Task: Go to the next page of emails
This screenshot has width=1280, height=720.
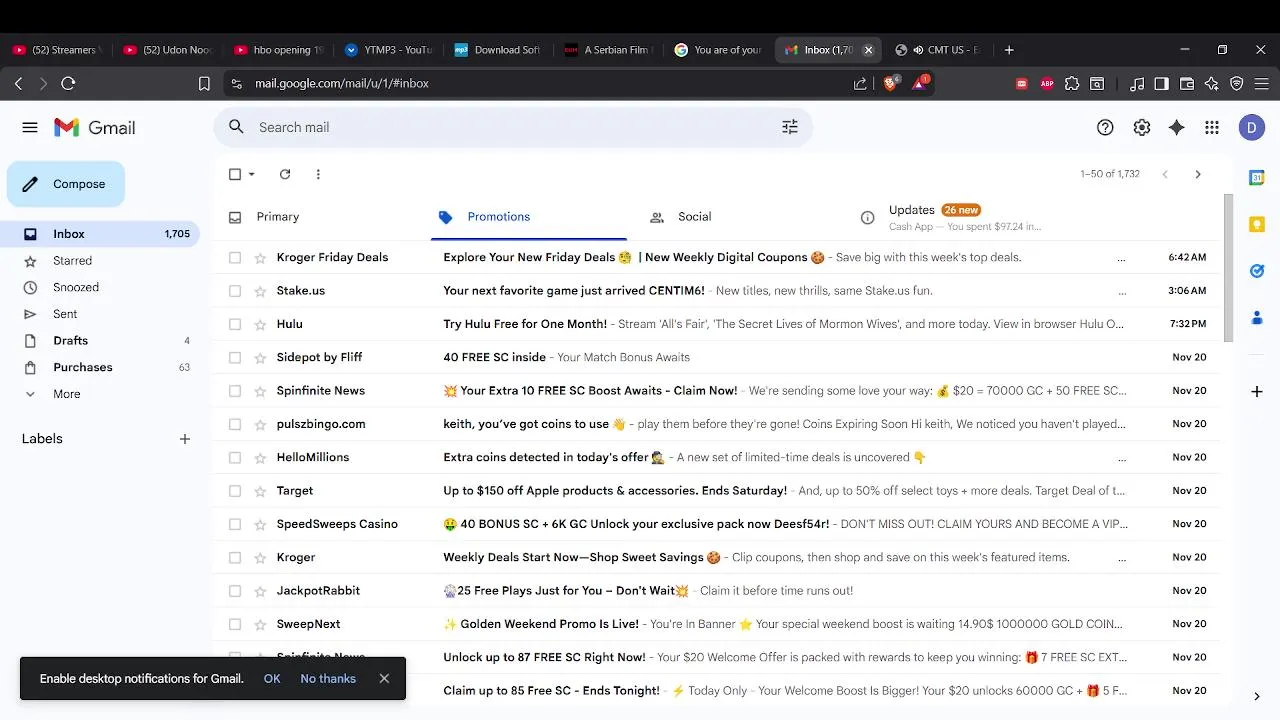Action: [1198, 174]
